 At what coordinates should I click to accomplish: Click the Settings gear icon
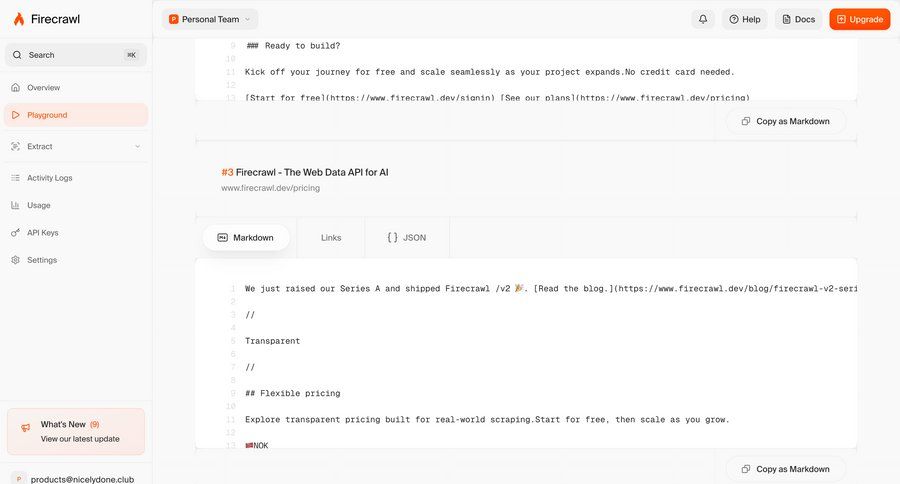[x=15, y=260]
